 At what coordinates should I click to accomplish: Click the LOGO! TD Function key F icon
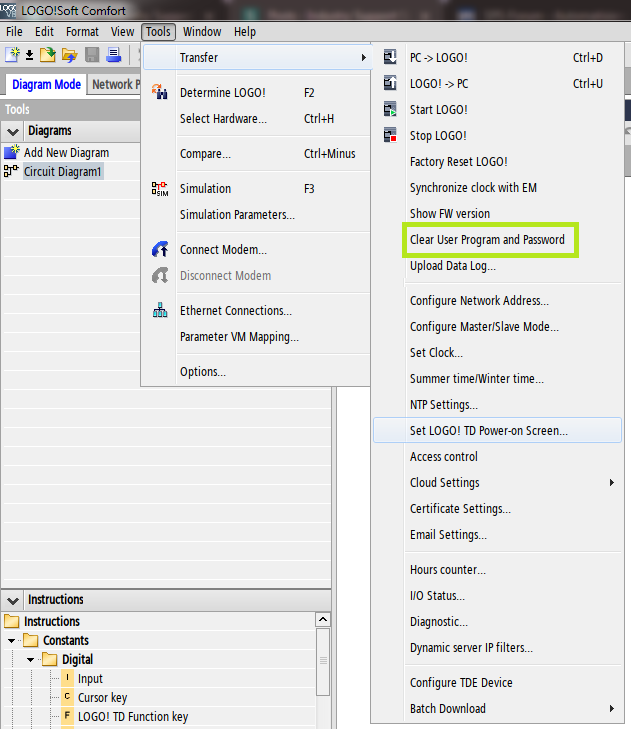point(67,716)
